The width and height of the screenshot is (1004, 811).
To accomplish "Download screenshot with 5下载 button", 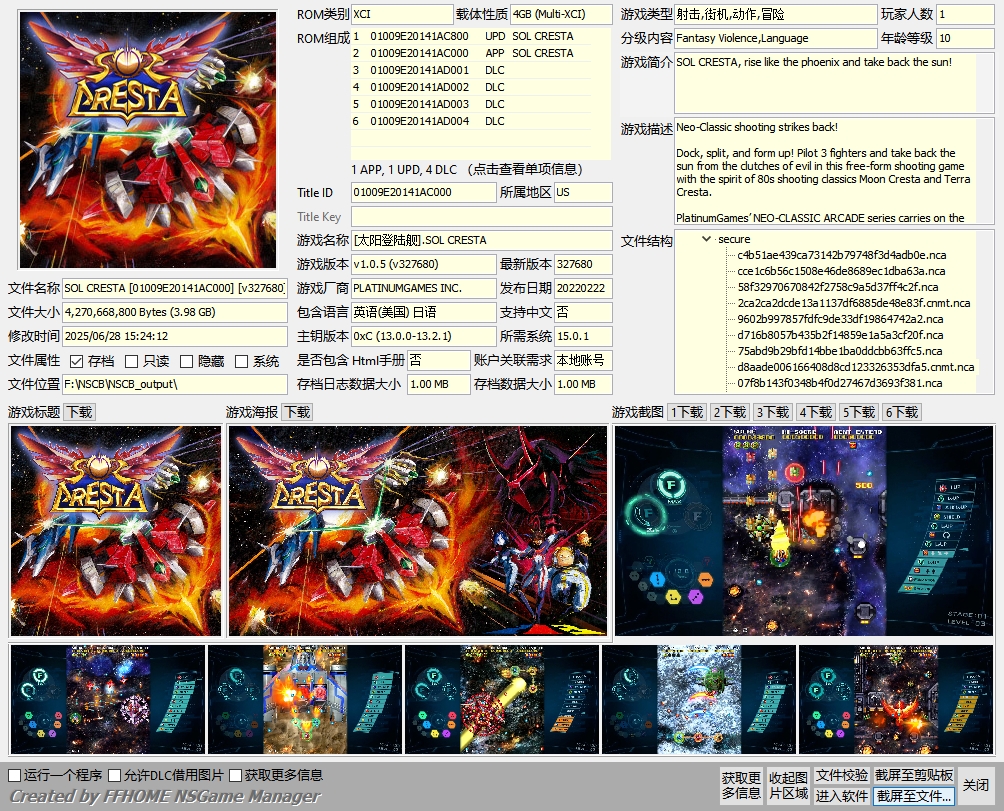I will (859, 412).
